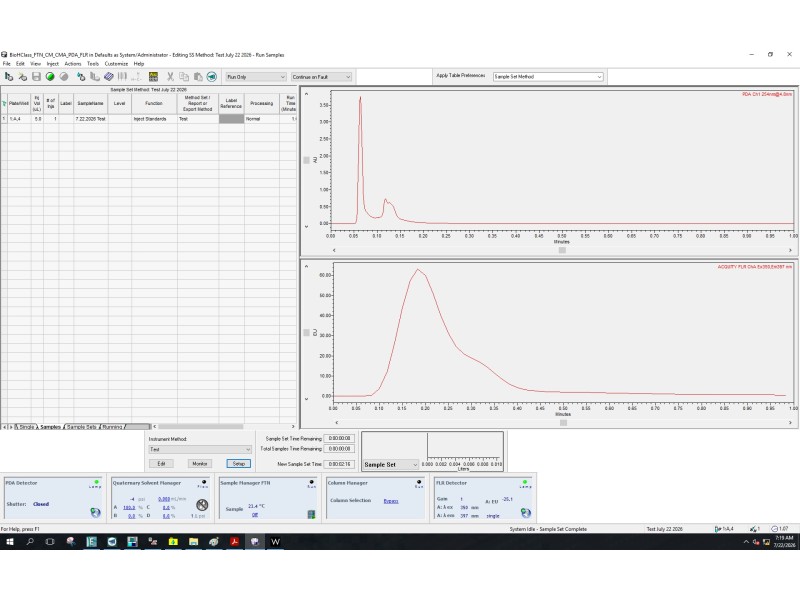Open File Explorer folder on taskbar

[x=193, y=542]
